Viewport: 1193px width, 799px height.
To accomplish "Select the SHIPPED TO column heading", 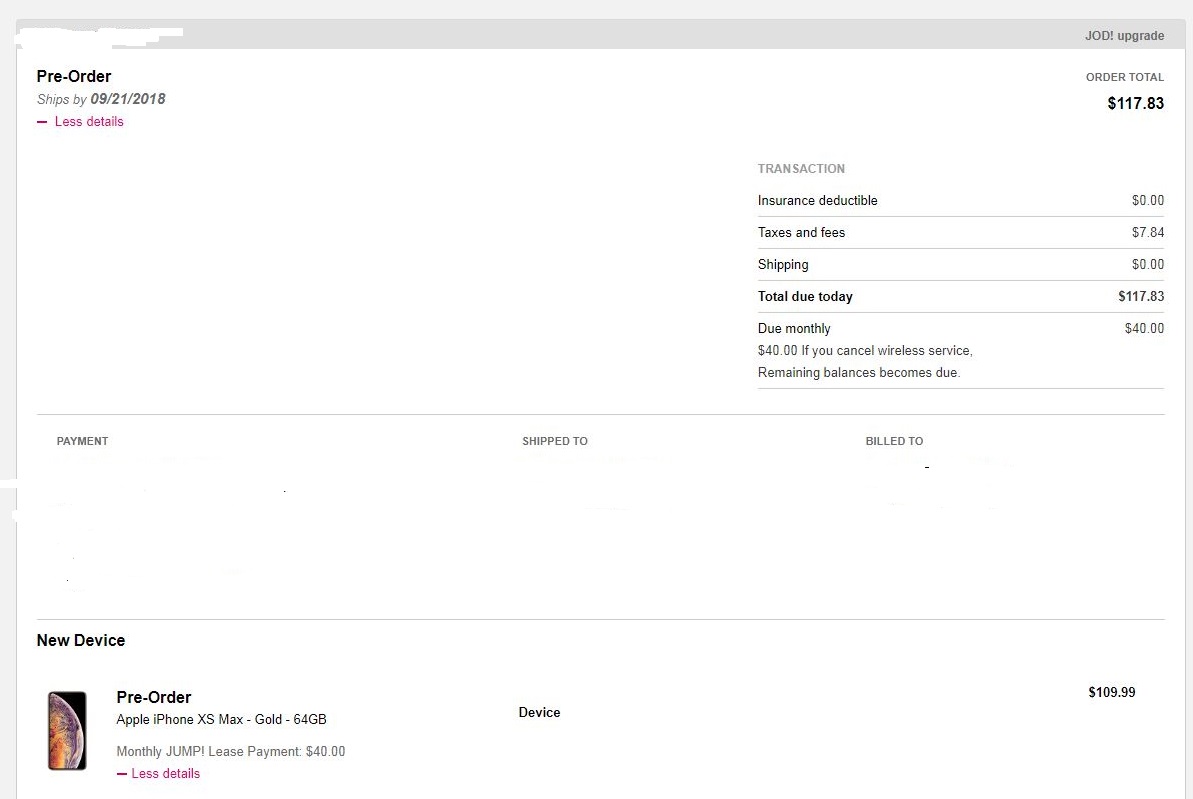I will pos(555,441).
